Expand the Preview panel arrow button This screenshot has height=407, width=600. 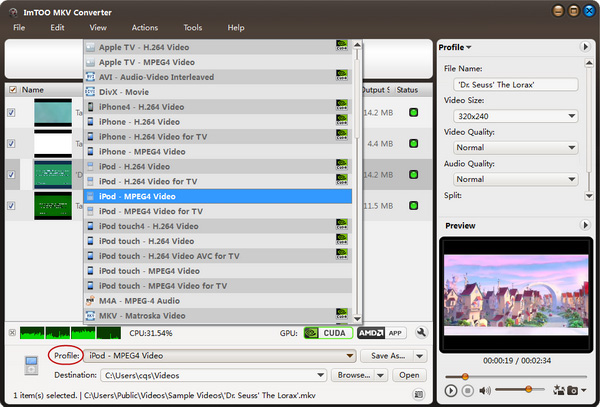coord(585,225)
